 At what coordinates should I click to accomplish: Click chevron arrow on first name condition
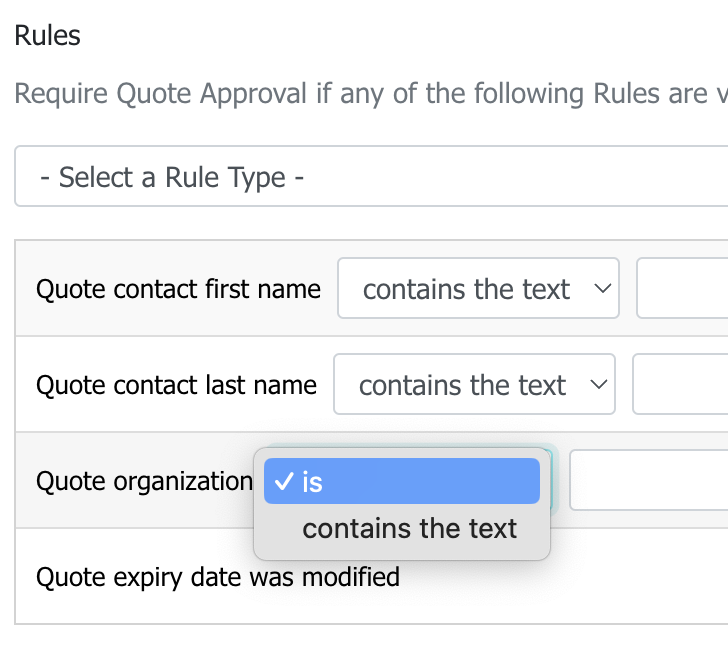click(x=603, y=289)
